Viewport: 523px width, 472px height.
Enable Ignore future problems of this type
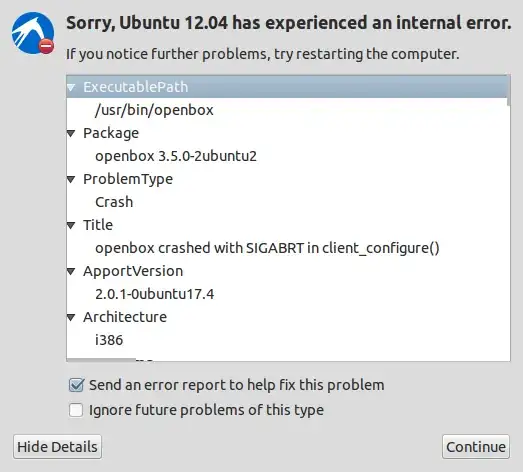[76, 410]
